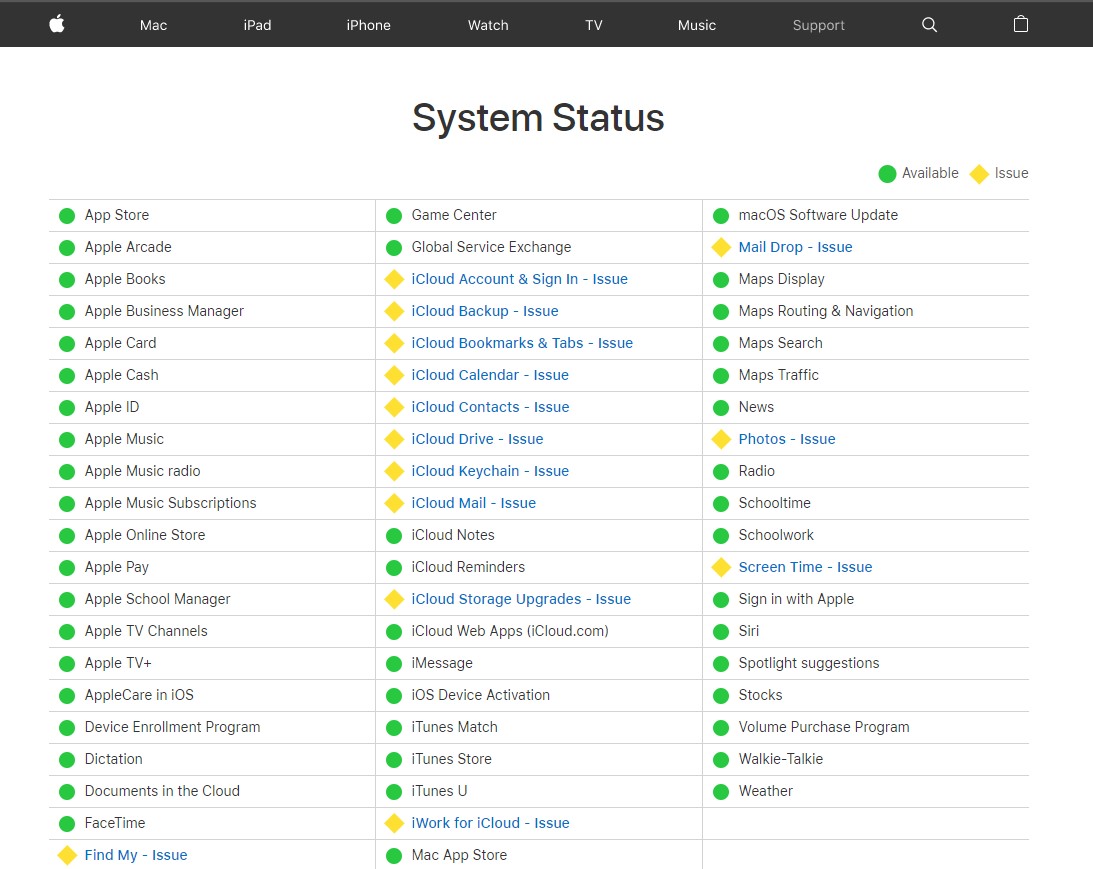This screenshot has height=869, width=1093.
Task: Open the iPhone menu
Action: (368, 25)
